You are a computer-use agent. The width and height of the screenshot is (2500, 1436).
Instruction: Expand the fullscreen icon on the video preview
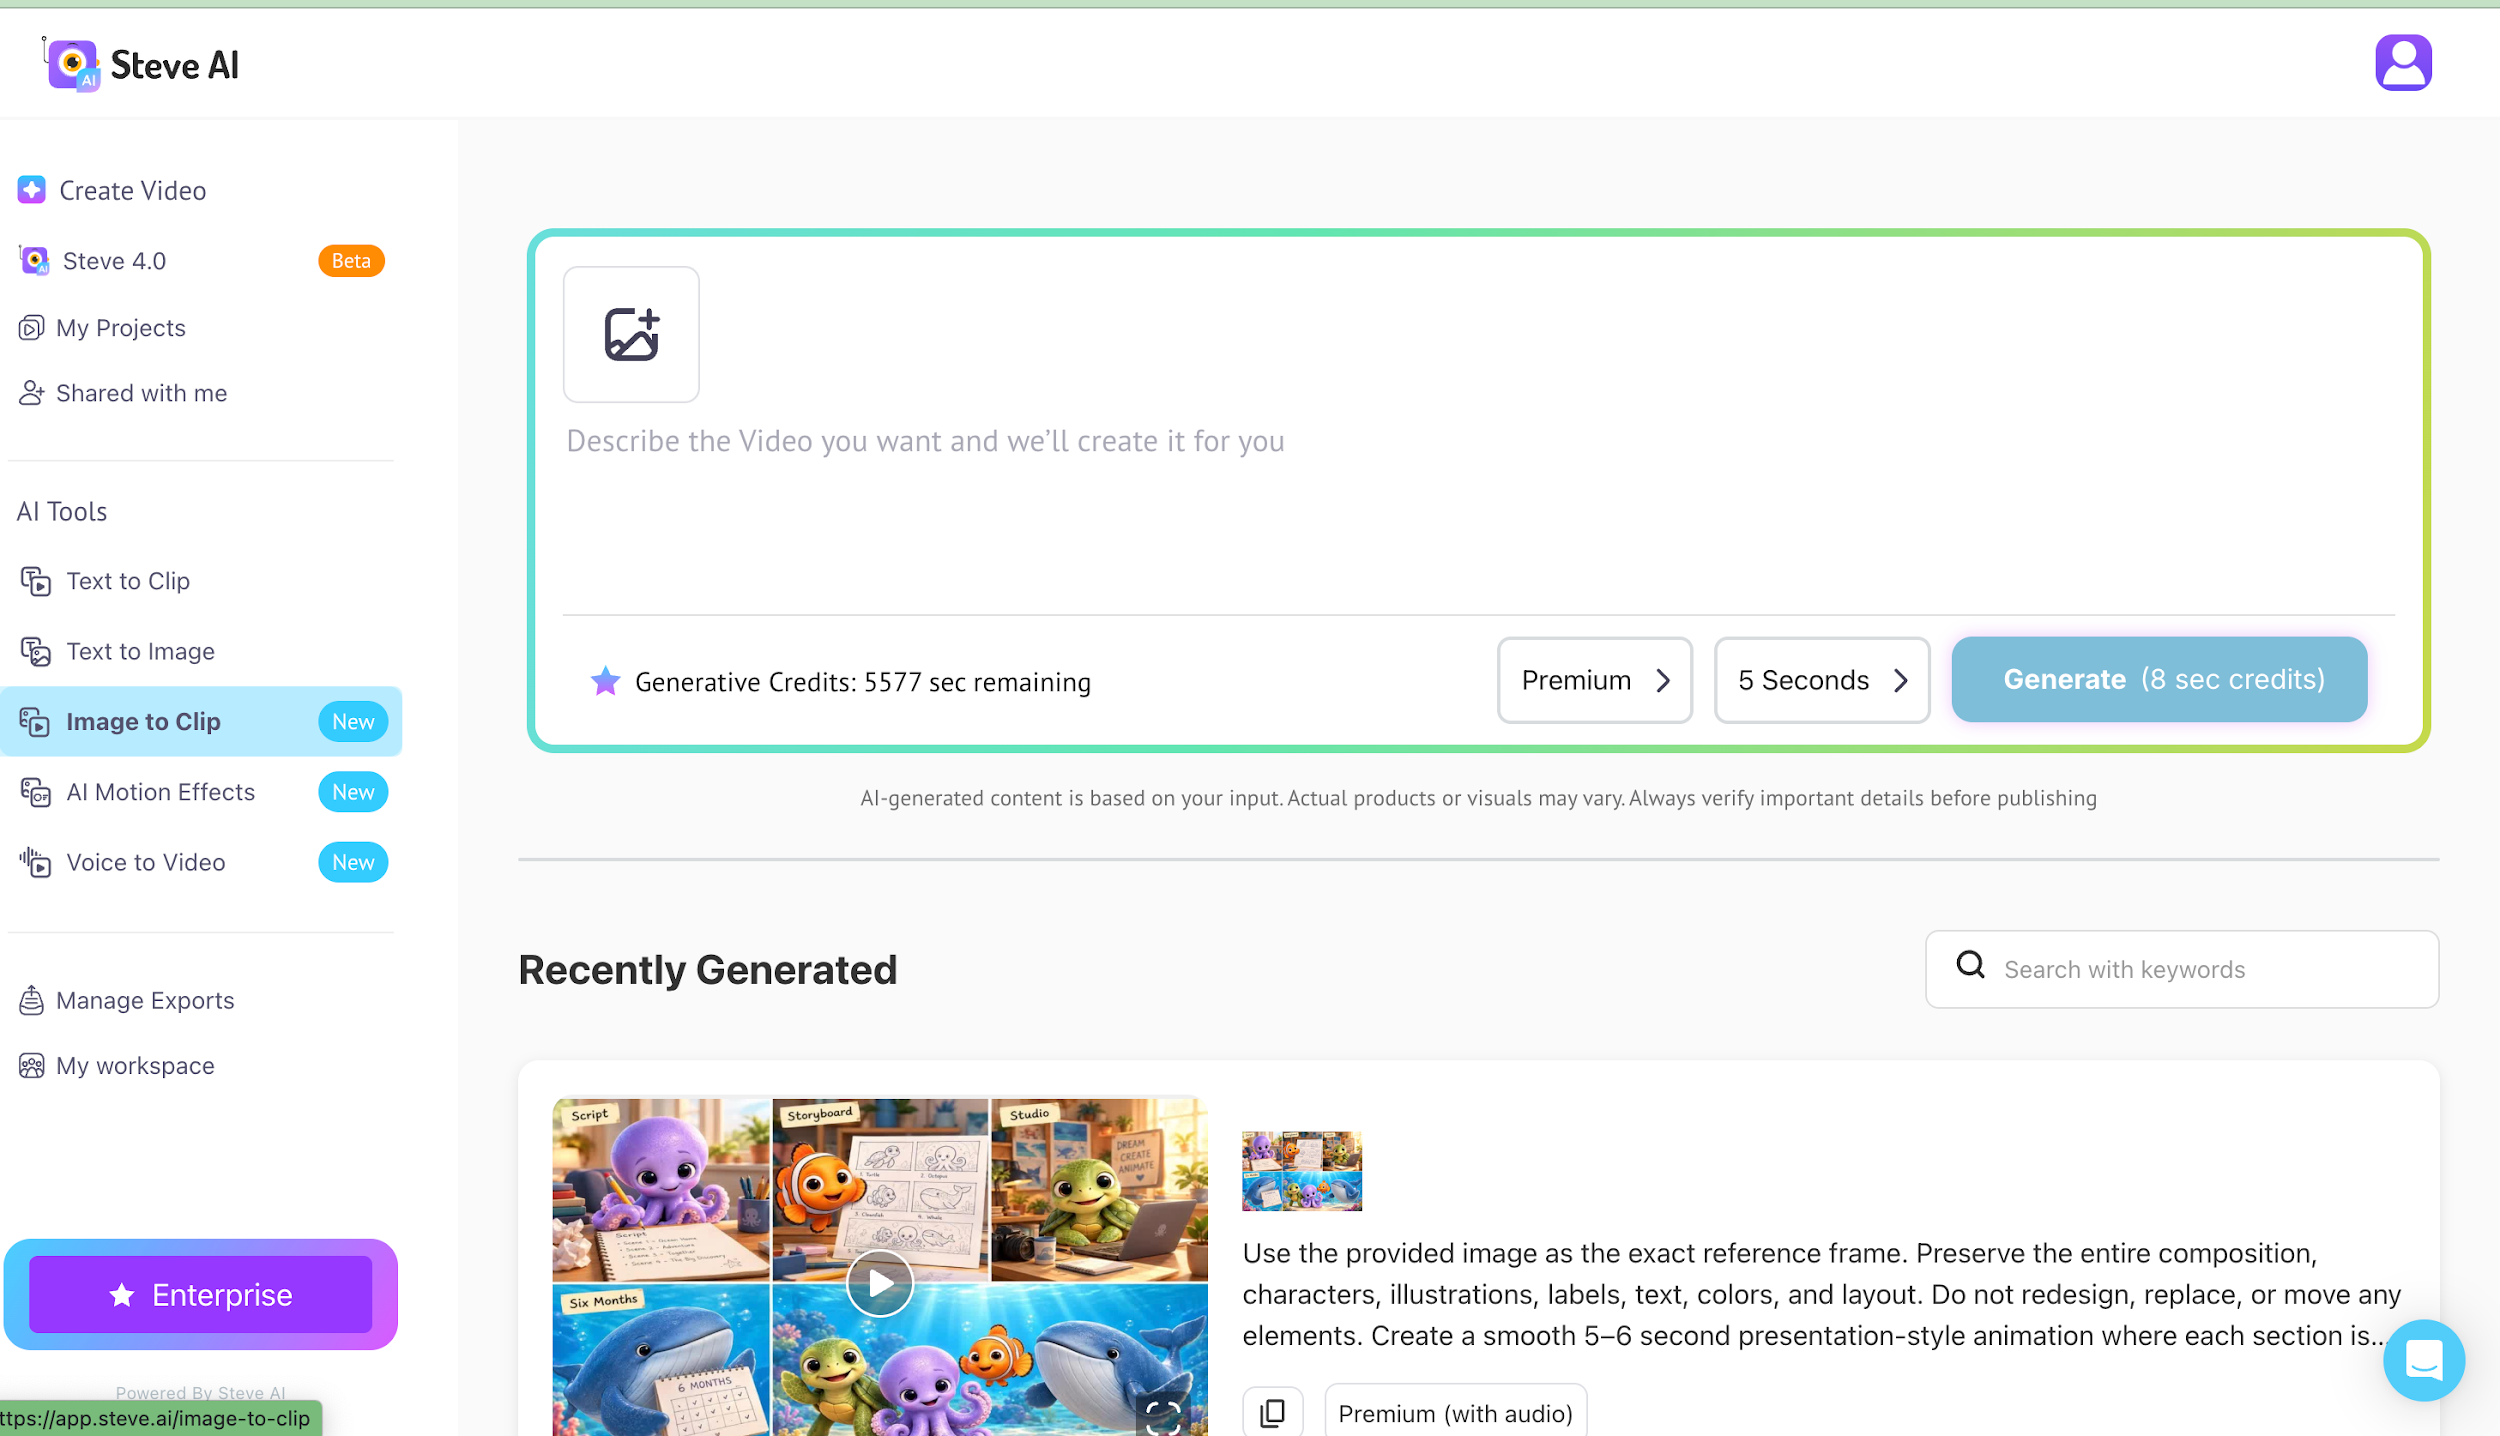(x=1163, y=1417)
